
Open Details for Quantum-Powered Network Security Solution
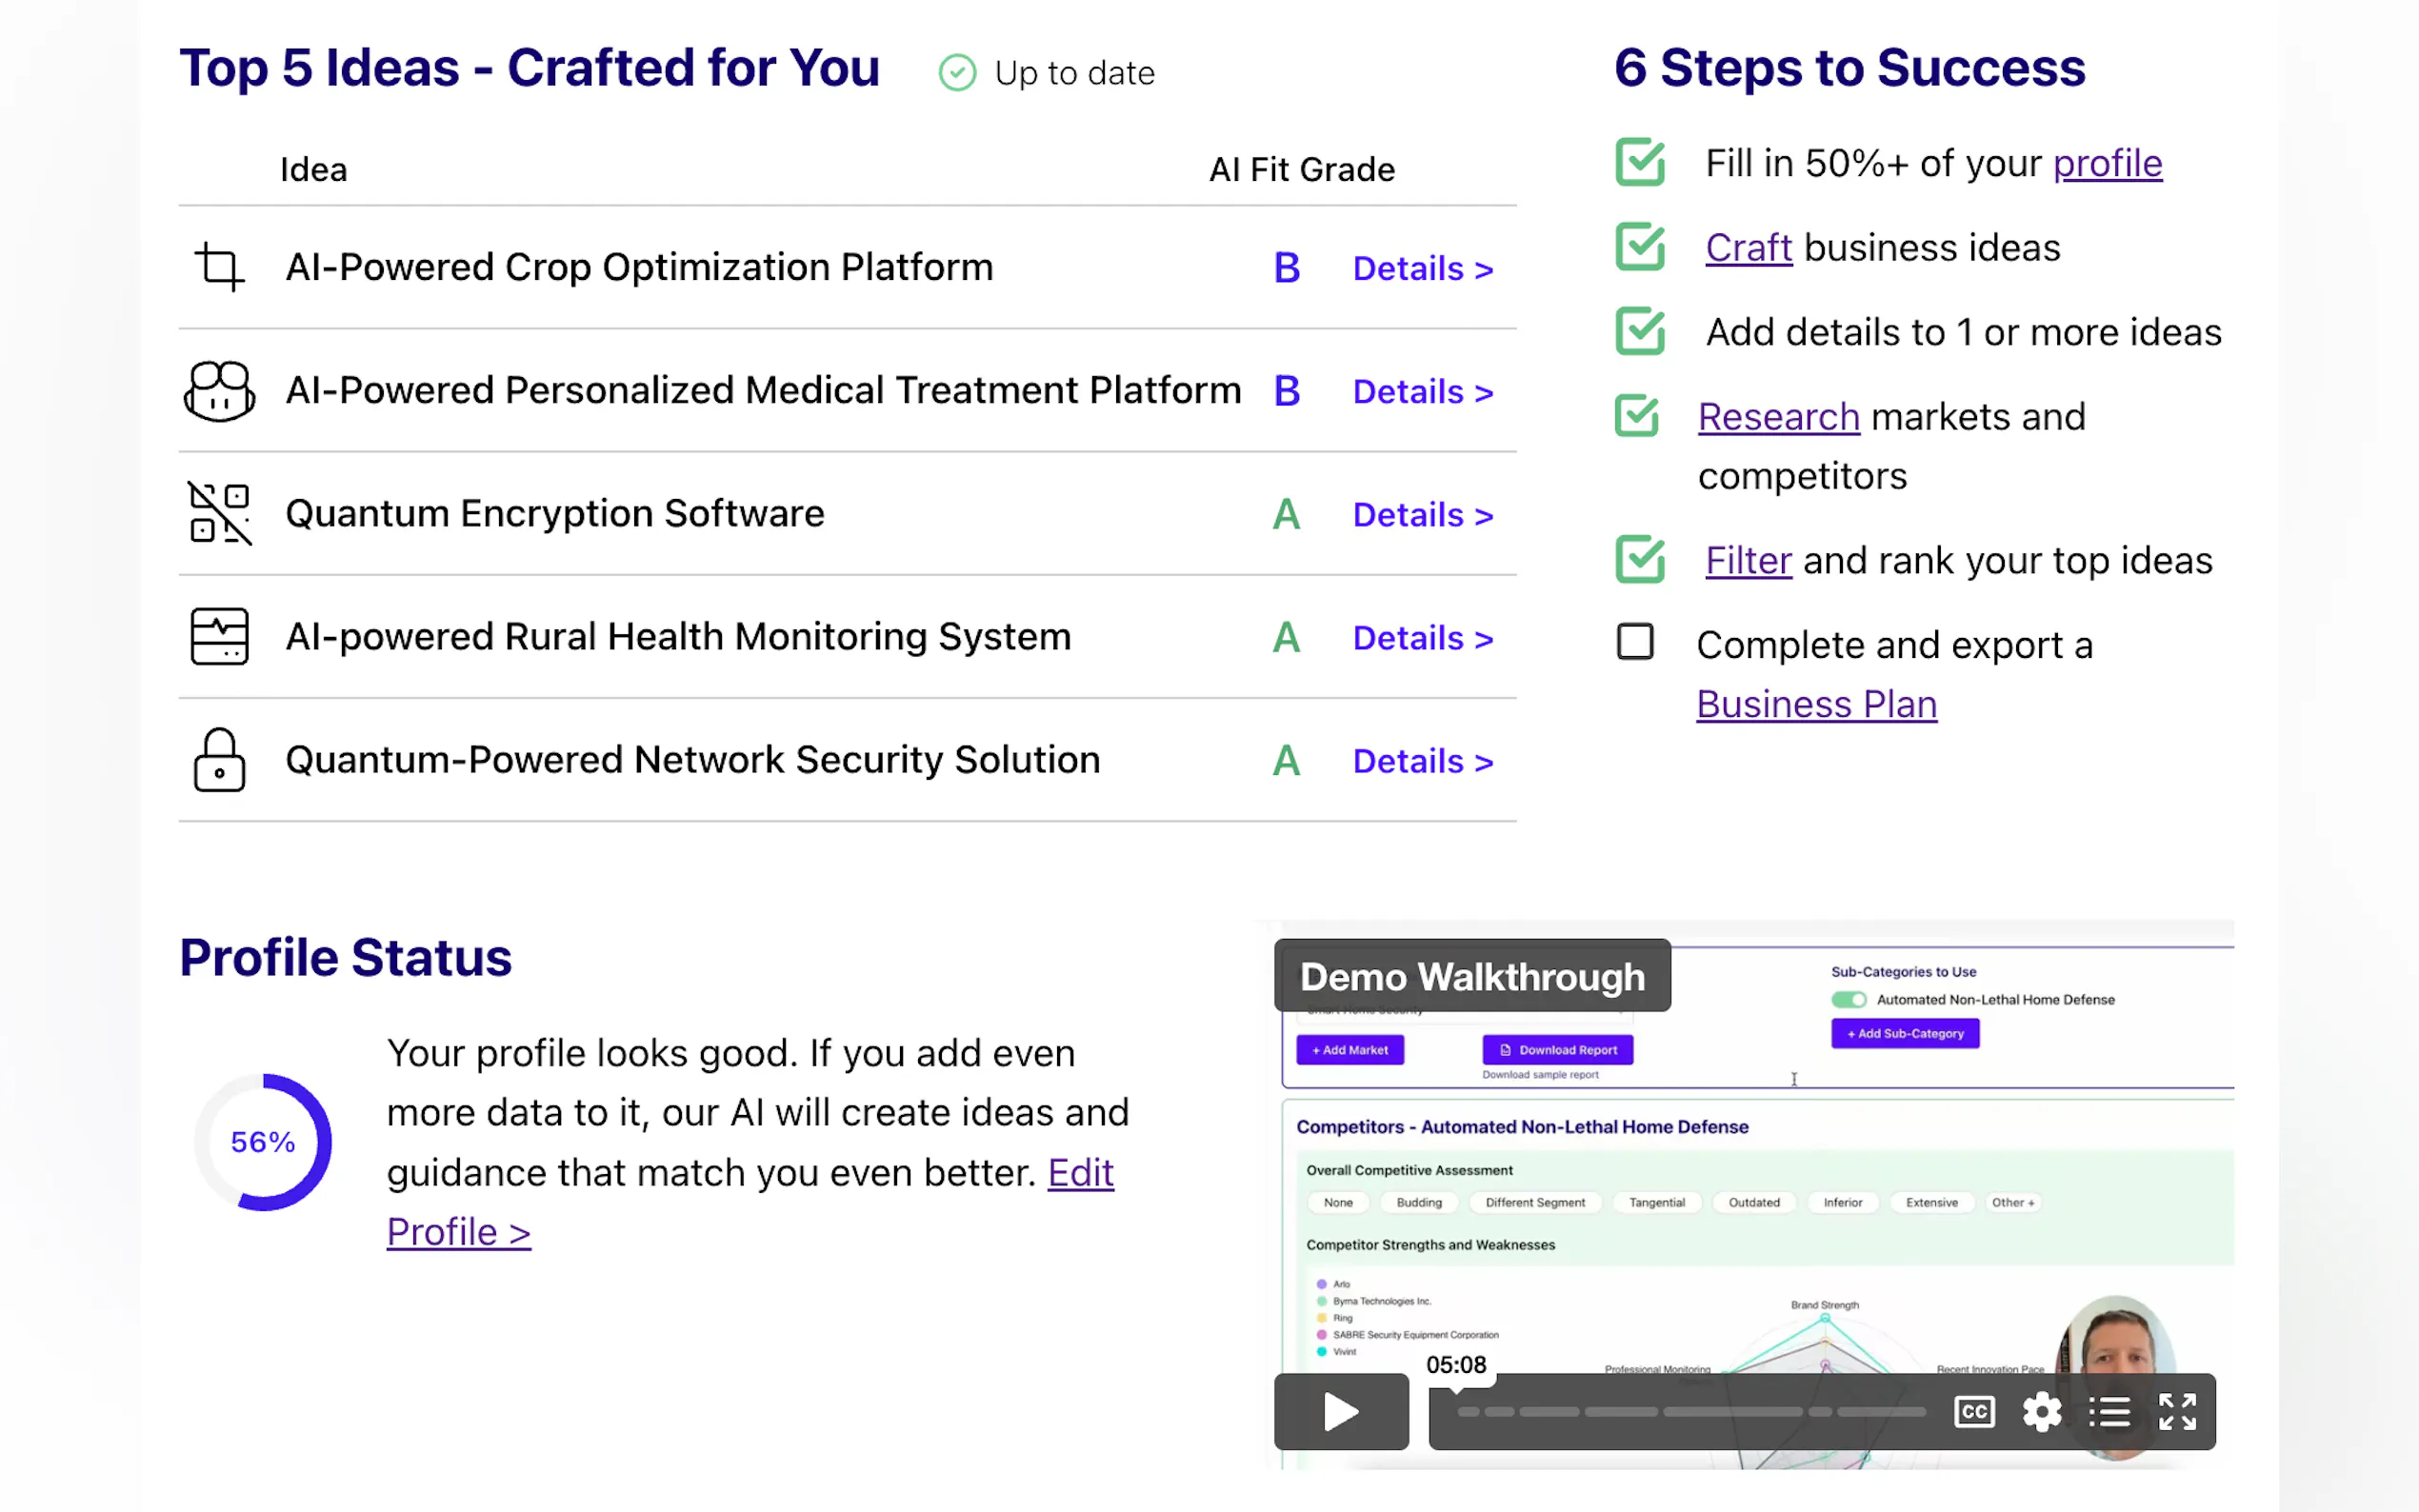[x=1422, y=762]
